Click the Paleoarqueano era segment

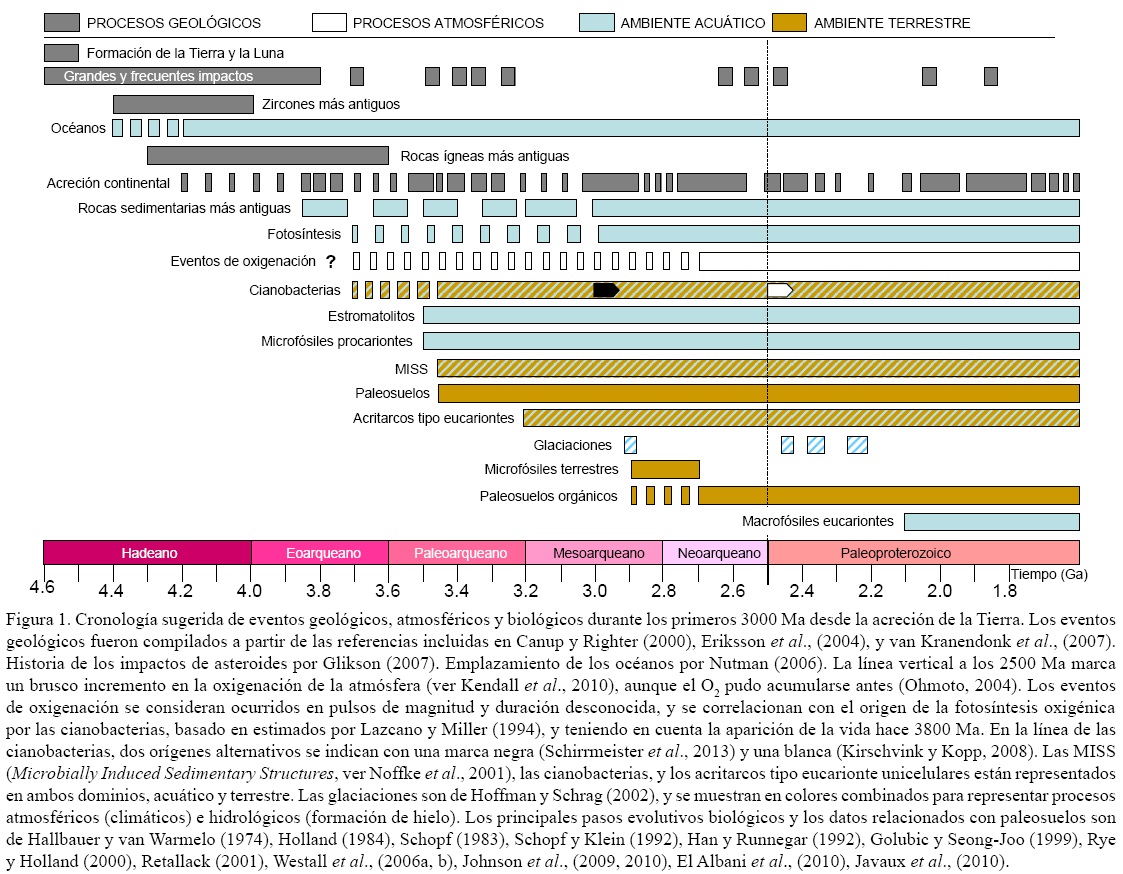tap(456, 553)
